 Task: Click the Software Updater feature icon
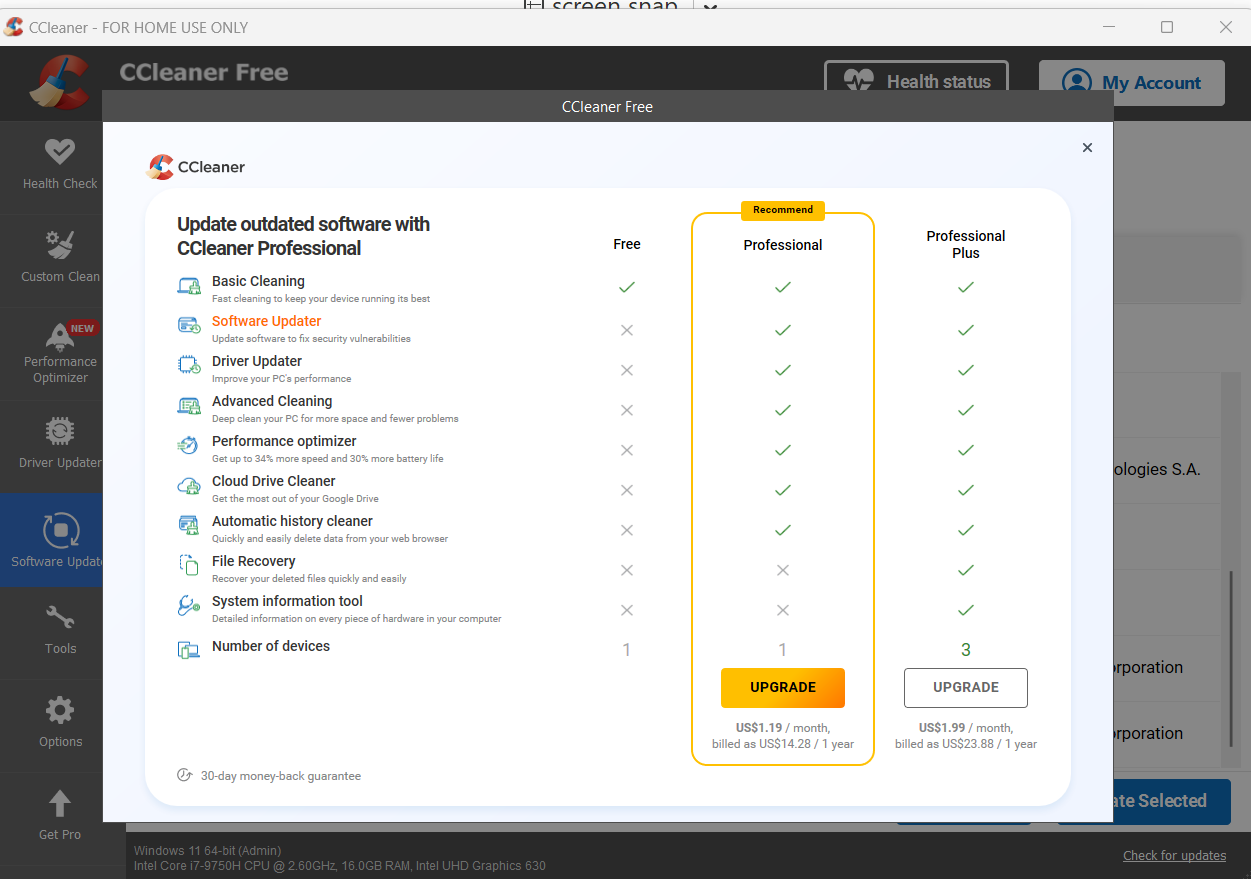[x=189, y=325]
